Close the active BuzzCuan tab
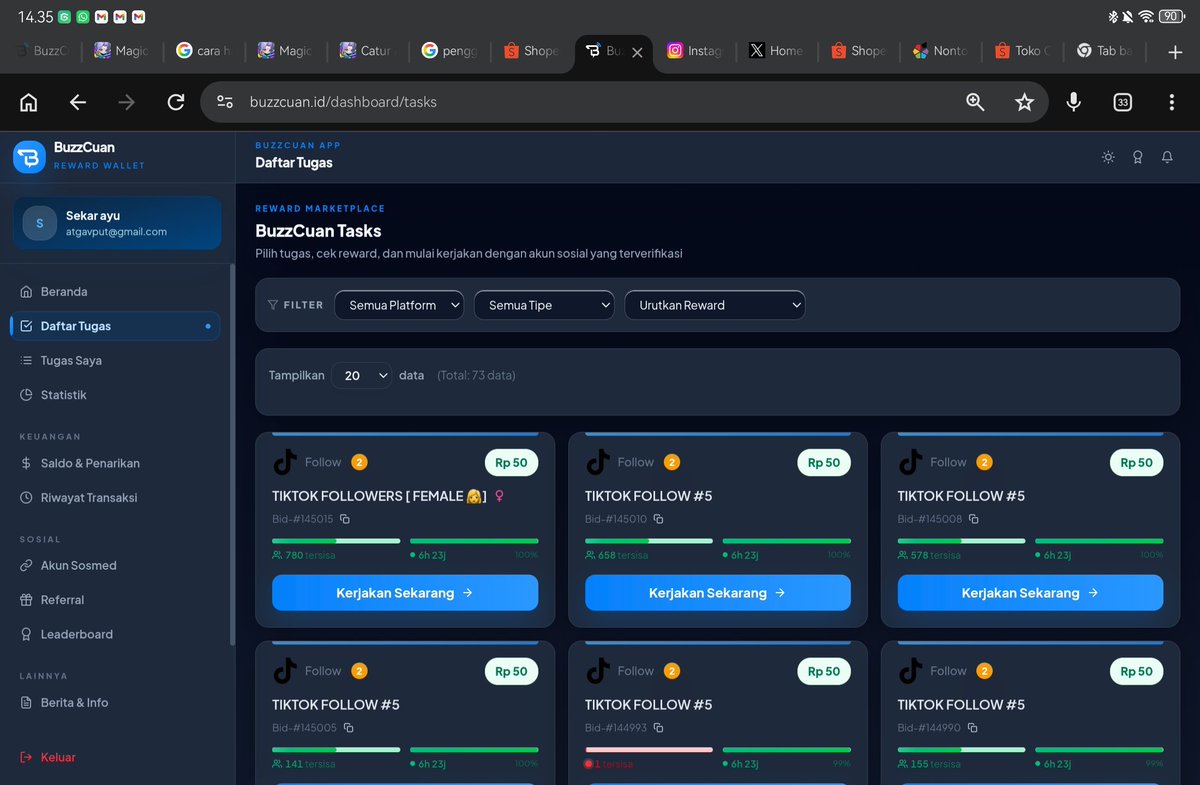This screenshot has height=785, width=1200. tap(637, 52)
